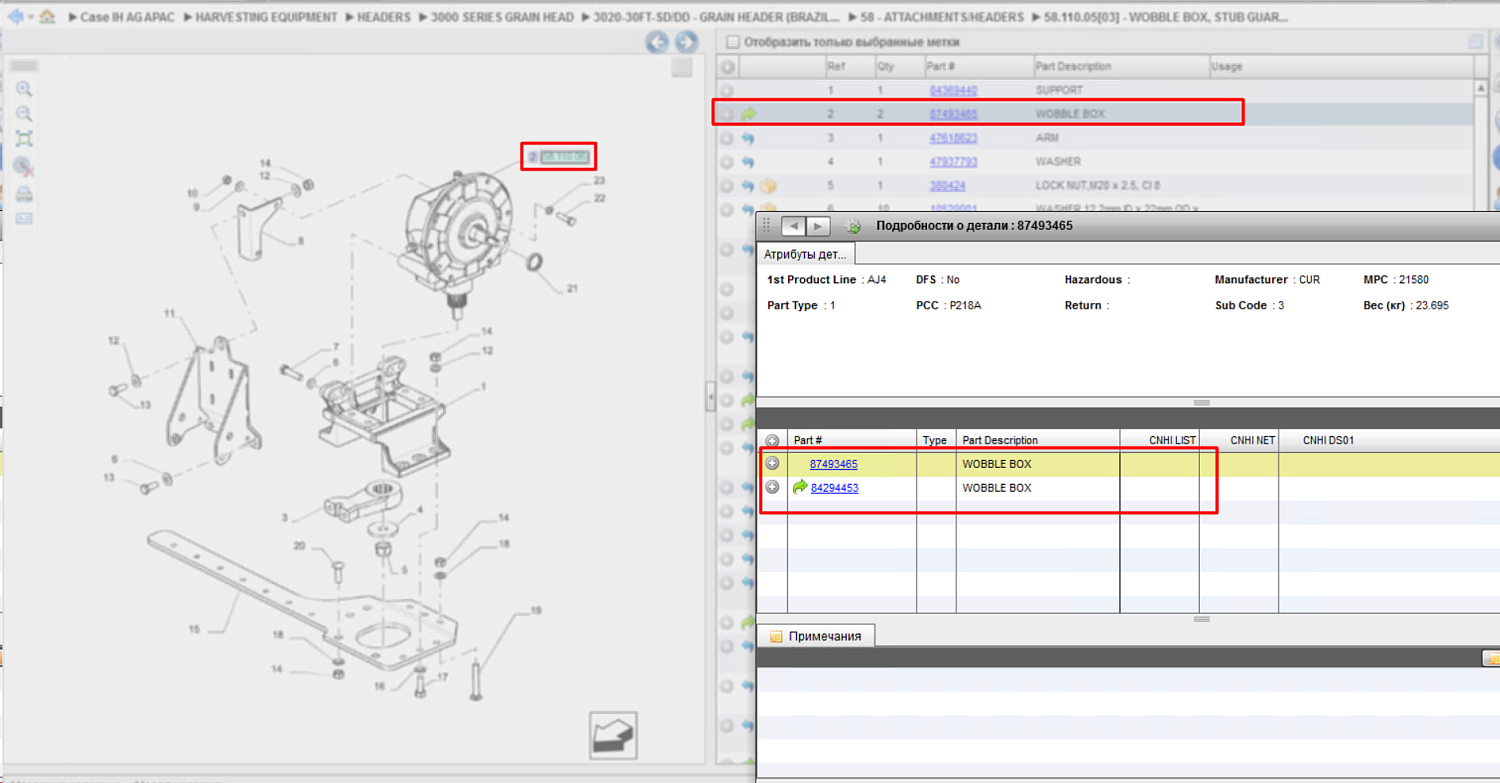
Task: Print the parts diagram
Action: (24, 193)
